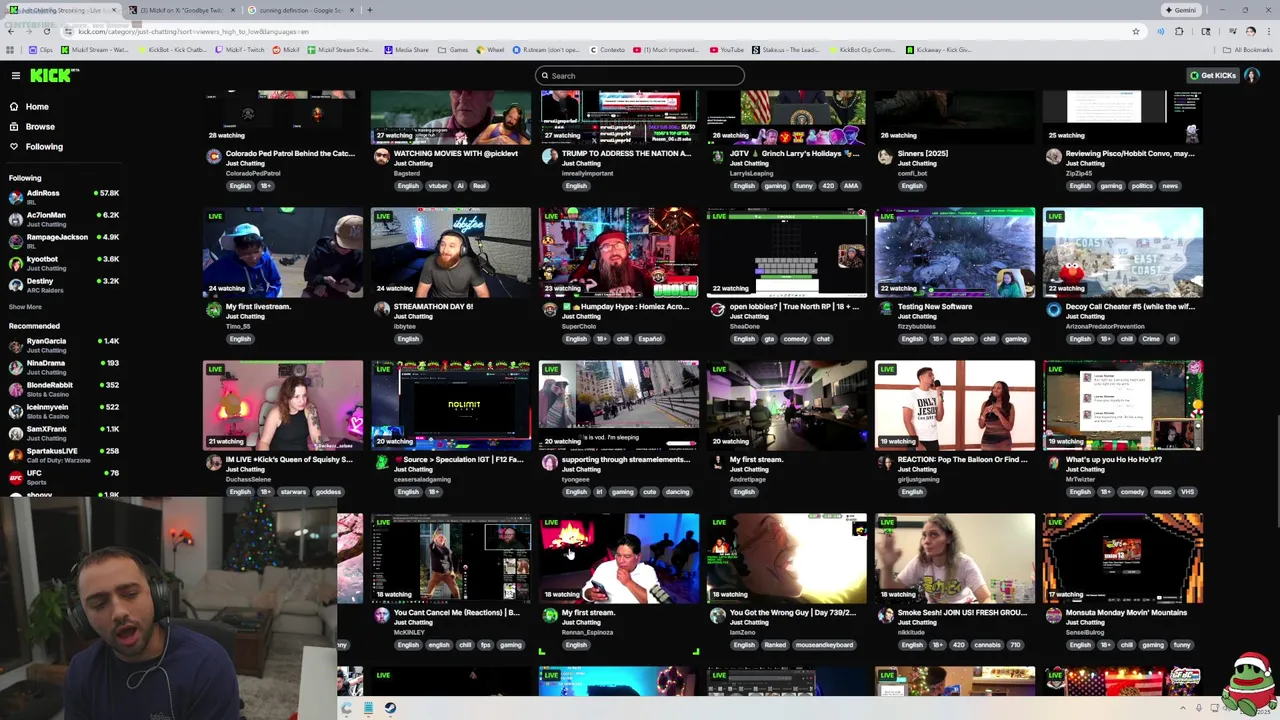Open streamer avatar beside STREAMATHON DAY 6!
1280x720 pixels.
click(381, 310)
